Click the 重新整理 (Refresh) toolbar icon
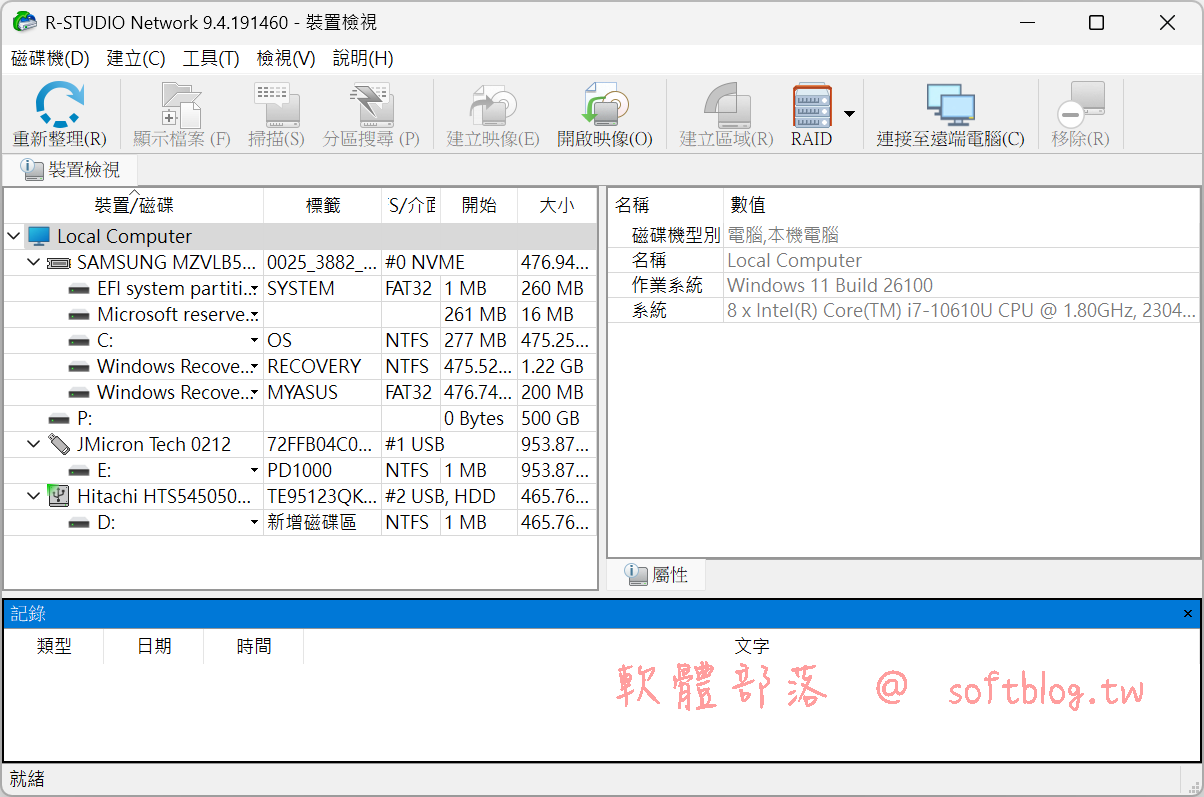The height and width of the screenshot is (797, 1204). [x=60, y=105]
